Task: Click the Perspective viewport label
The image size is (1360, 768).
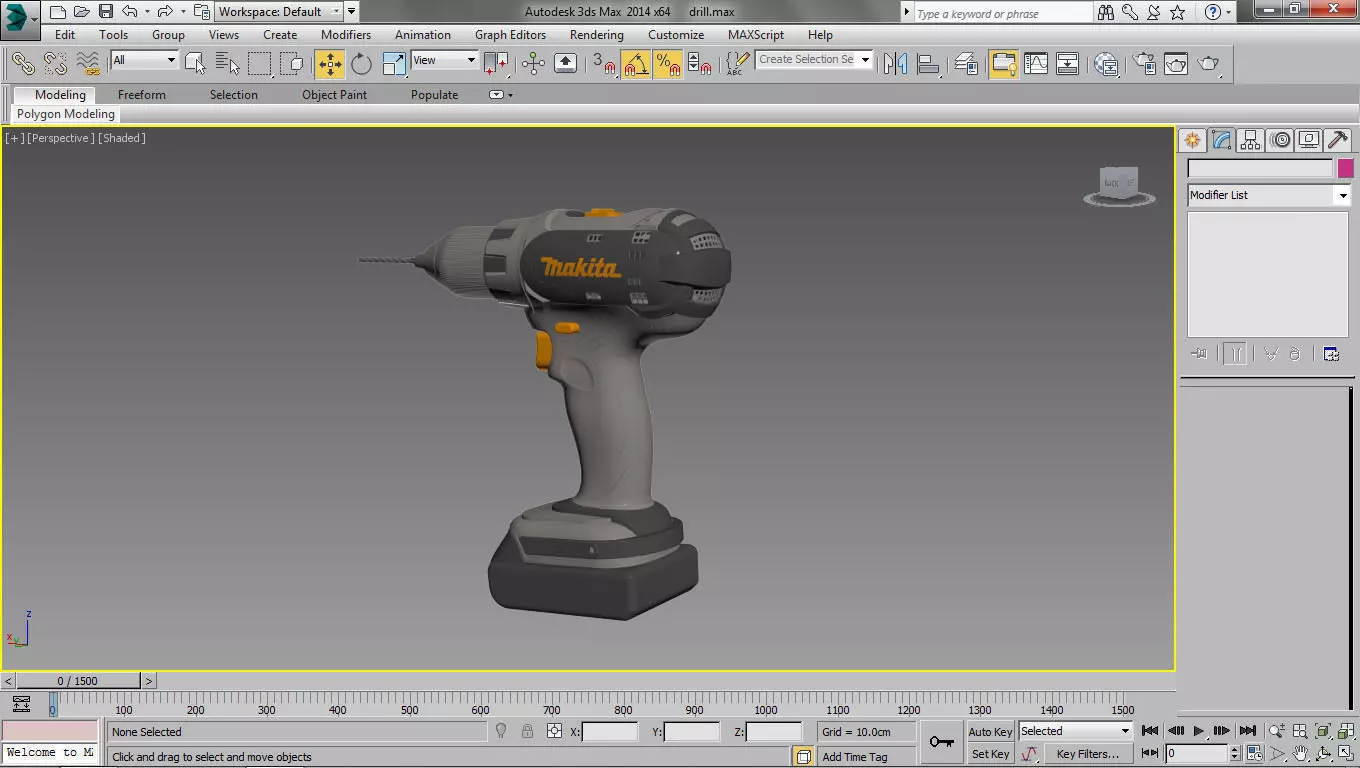Action: [61, 138]
